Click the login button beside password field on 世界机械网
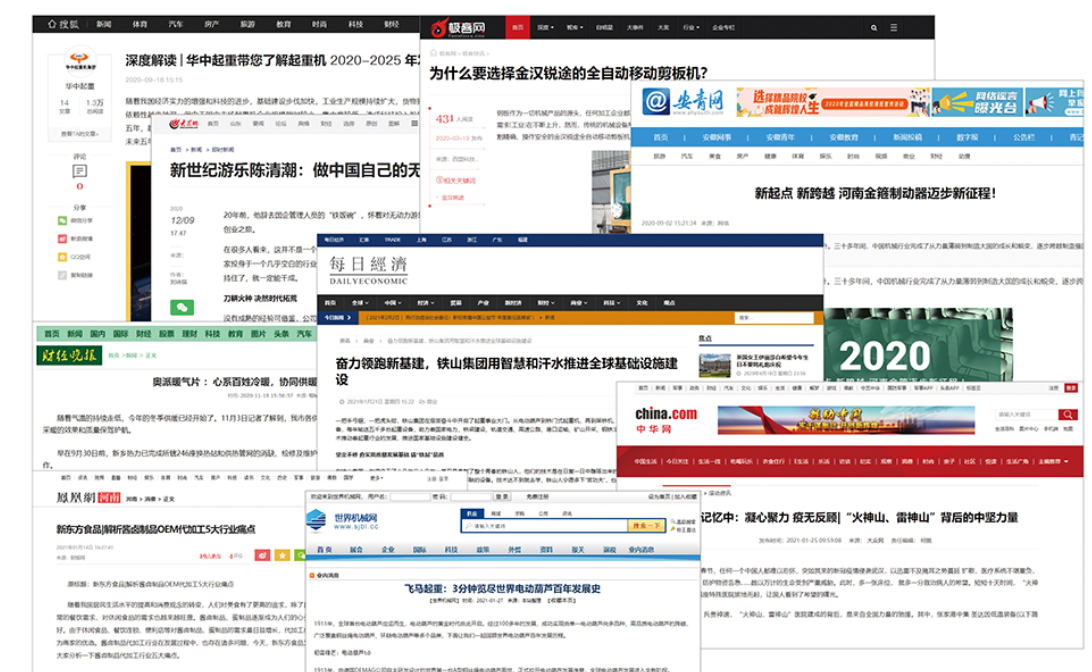Image resolution: width=1092 pixels, height=672 pixels. pos(501,497)
